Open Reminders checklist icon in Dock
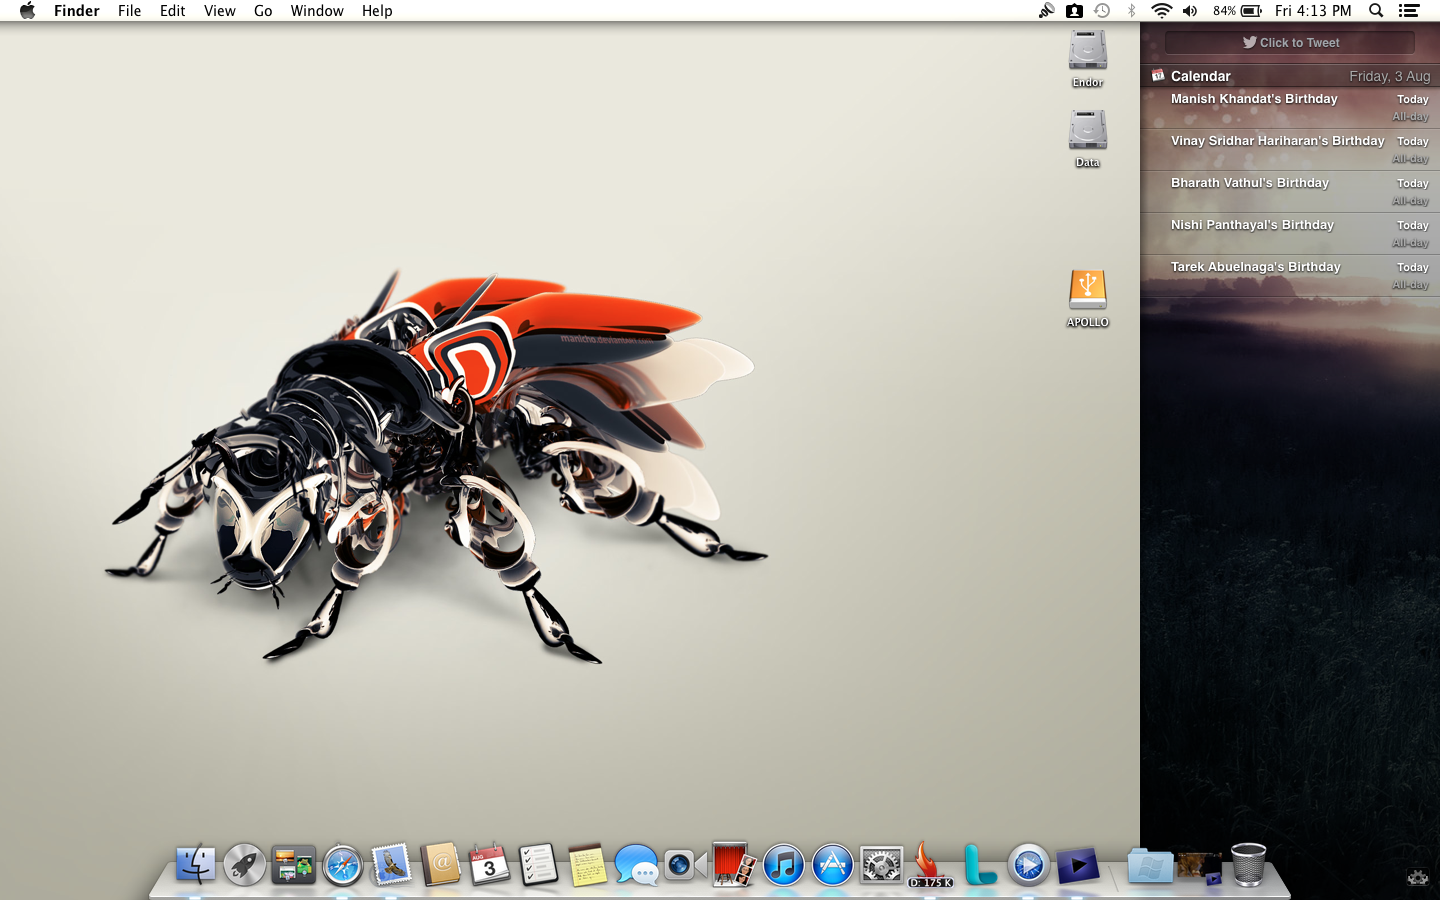The image size is (1440, 900). tap(539, 865)
